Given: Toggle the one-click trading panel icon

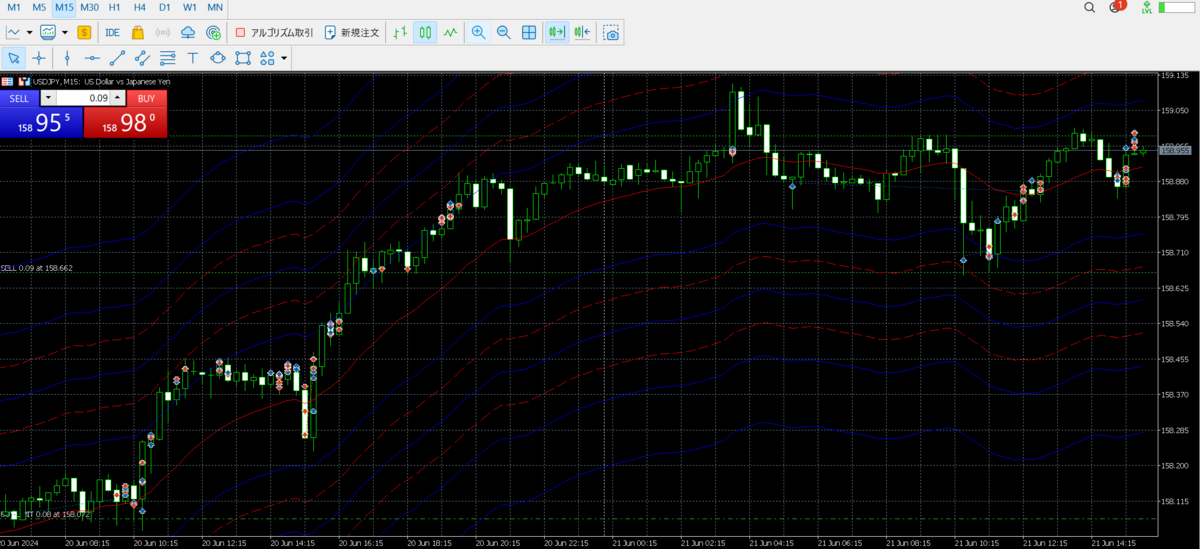Looking at the screenshot, I should coord(24,81).
